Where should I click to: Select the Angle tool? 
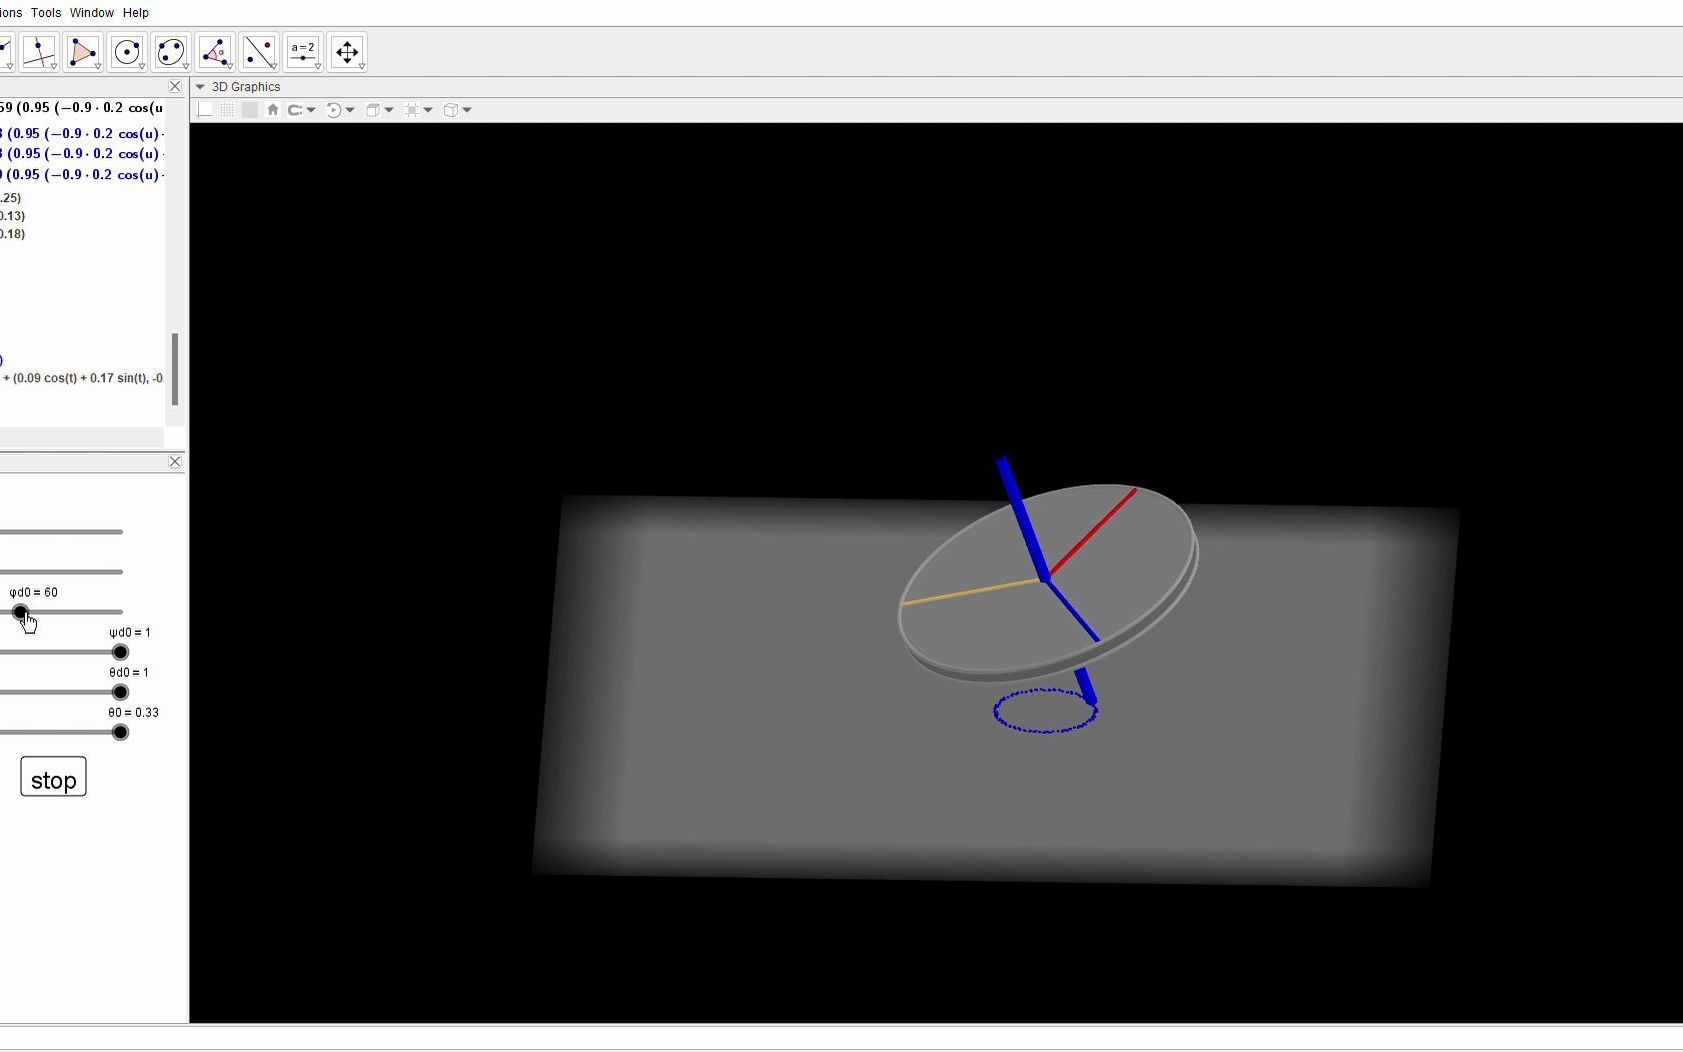[215, 52]
